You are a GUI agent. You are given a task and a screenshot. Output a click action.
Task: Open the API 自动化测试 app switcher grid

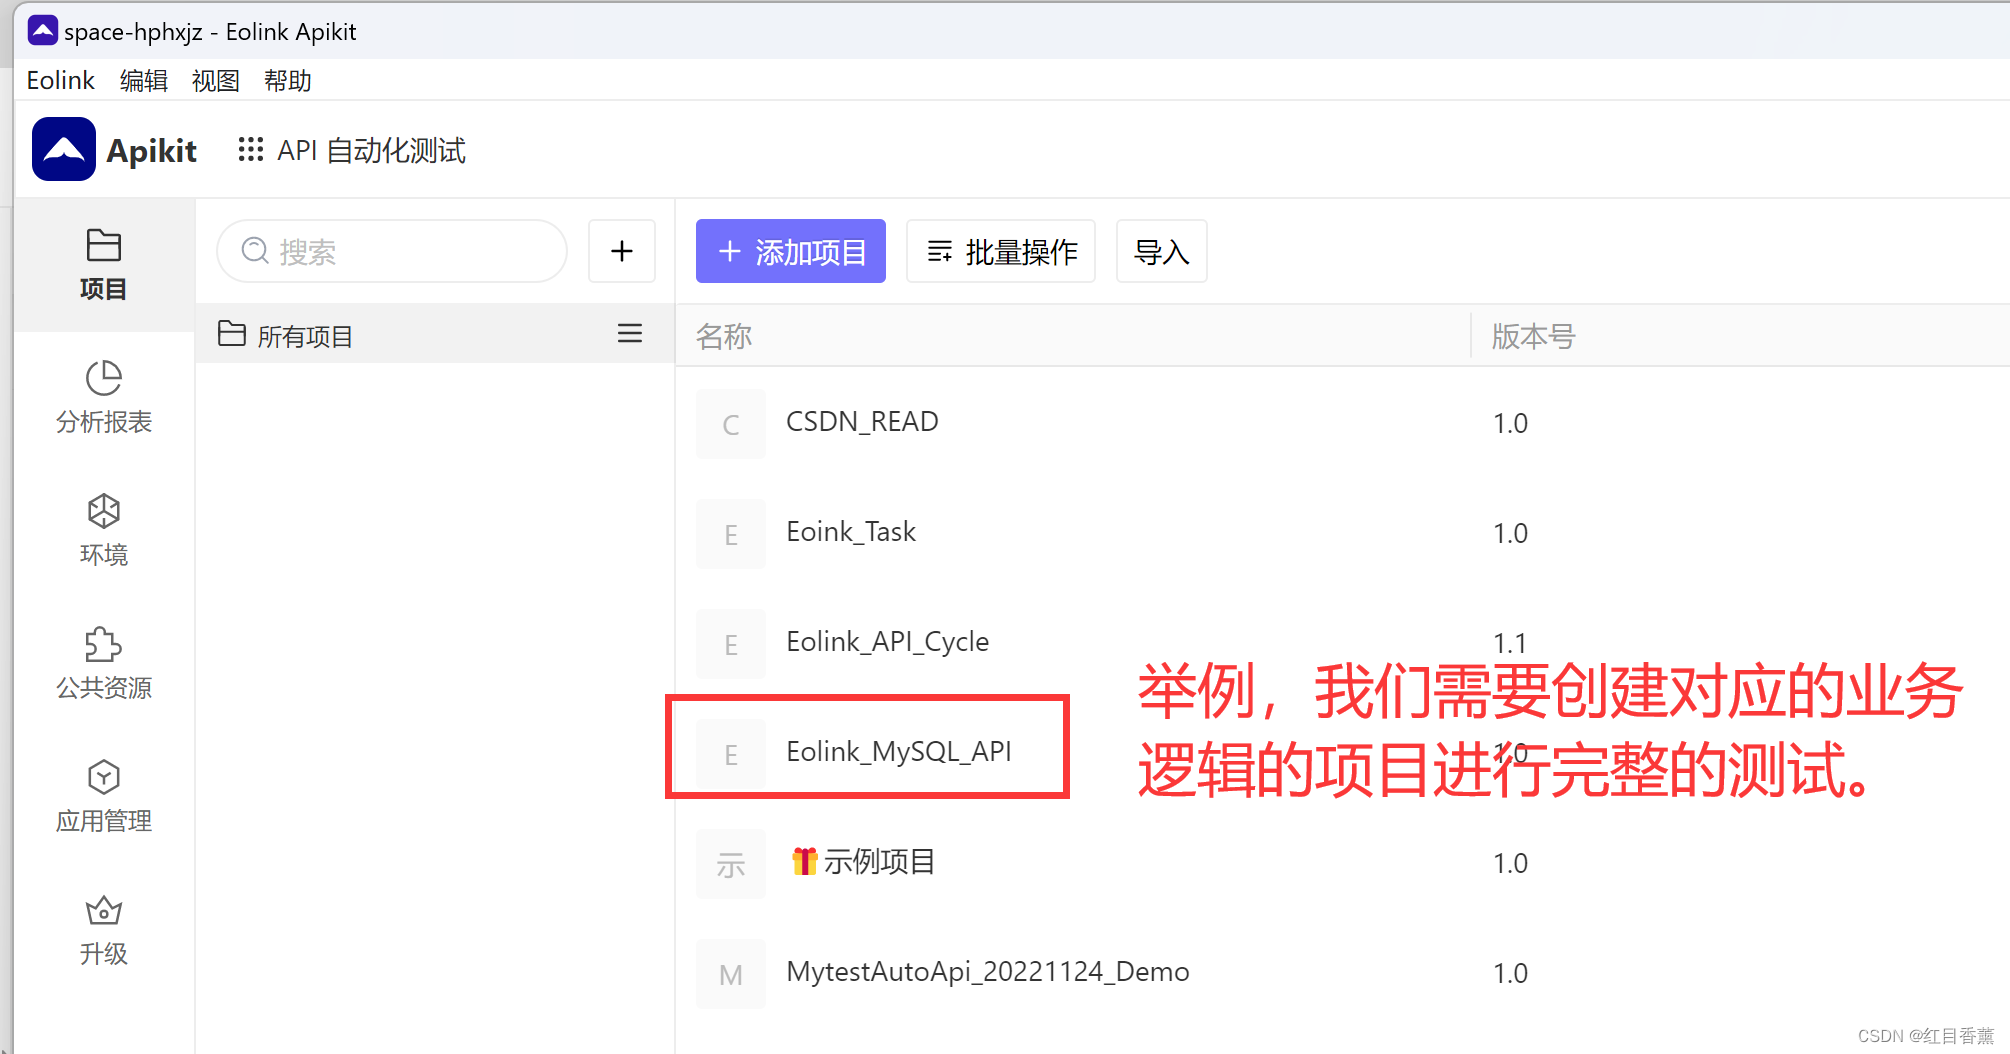tap(250, 149)
